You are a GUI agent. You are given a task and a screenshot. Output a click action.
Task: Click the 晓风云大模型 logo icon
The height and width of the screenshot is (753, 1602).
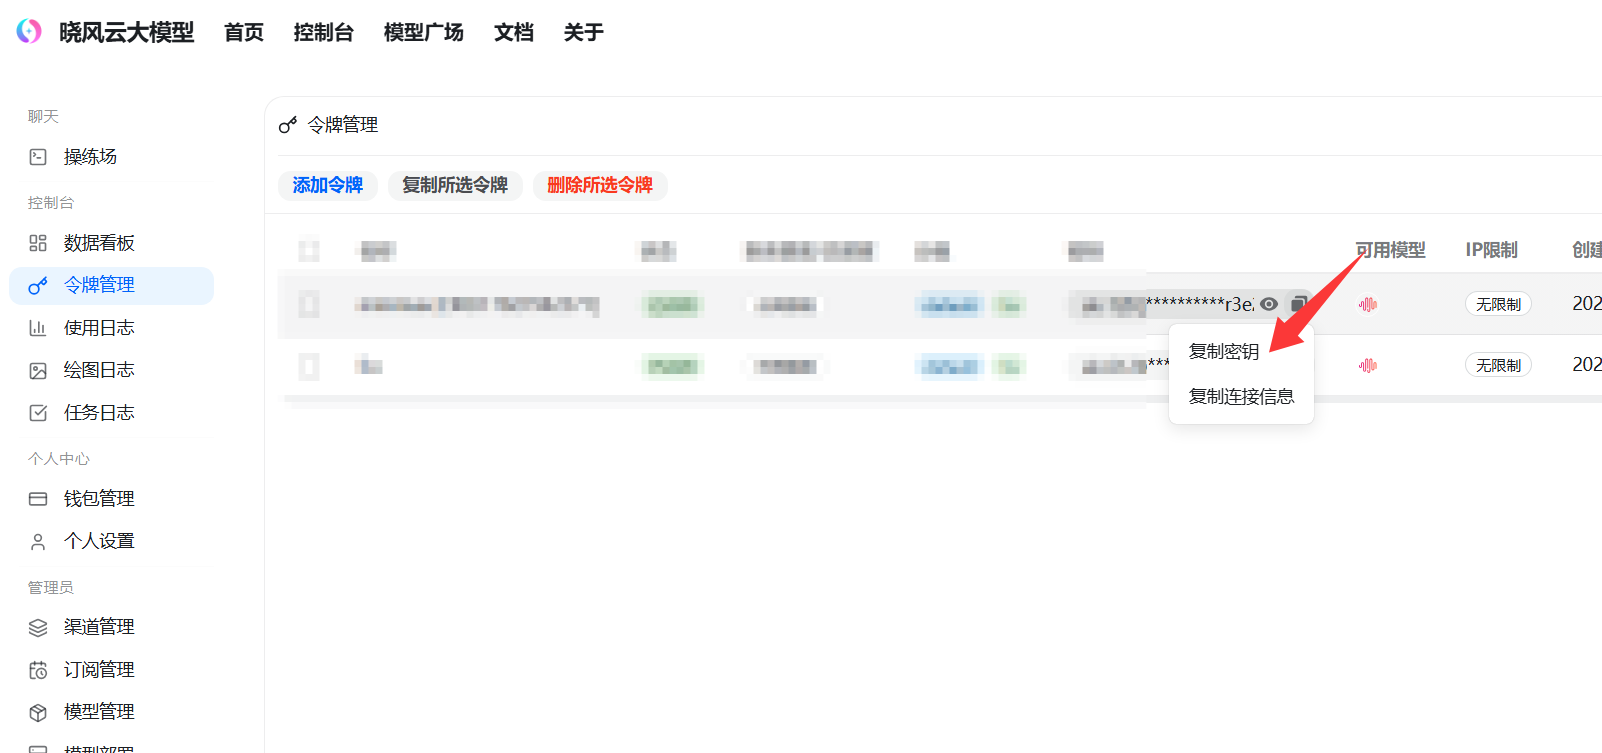[29, 32]
